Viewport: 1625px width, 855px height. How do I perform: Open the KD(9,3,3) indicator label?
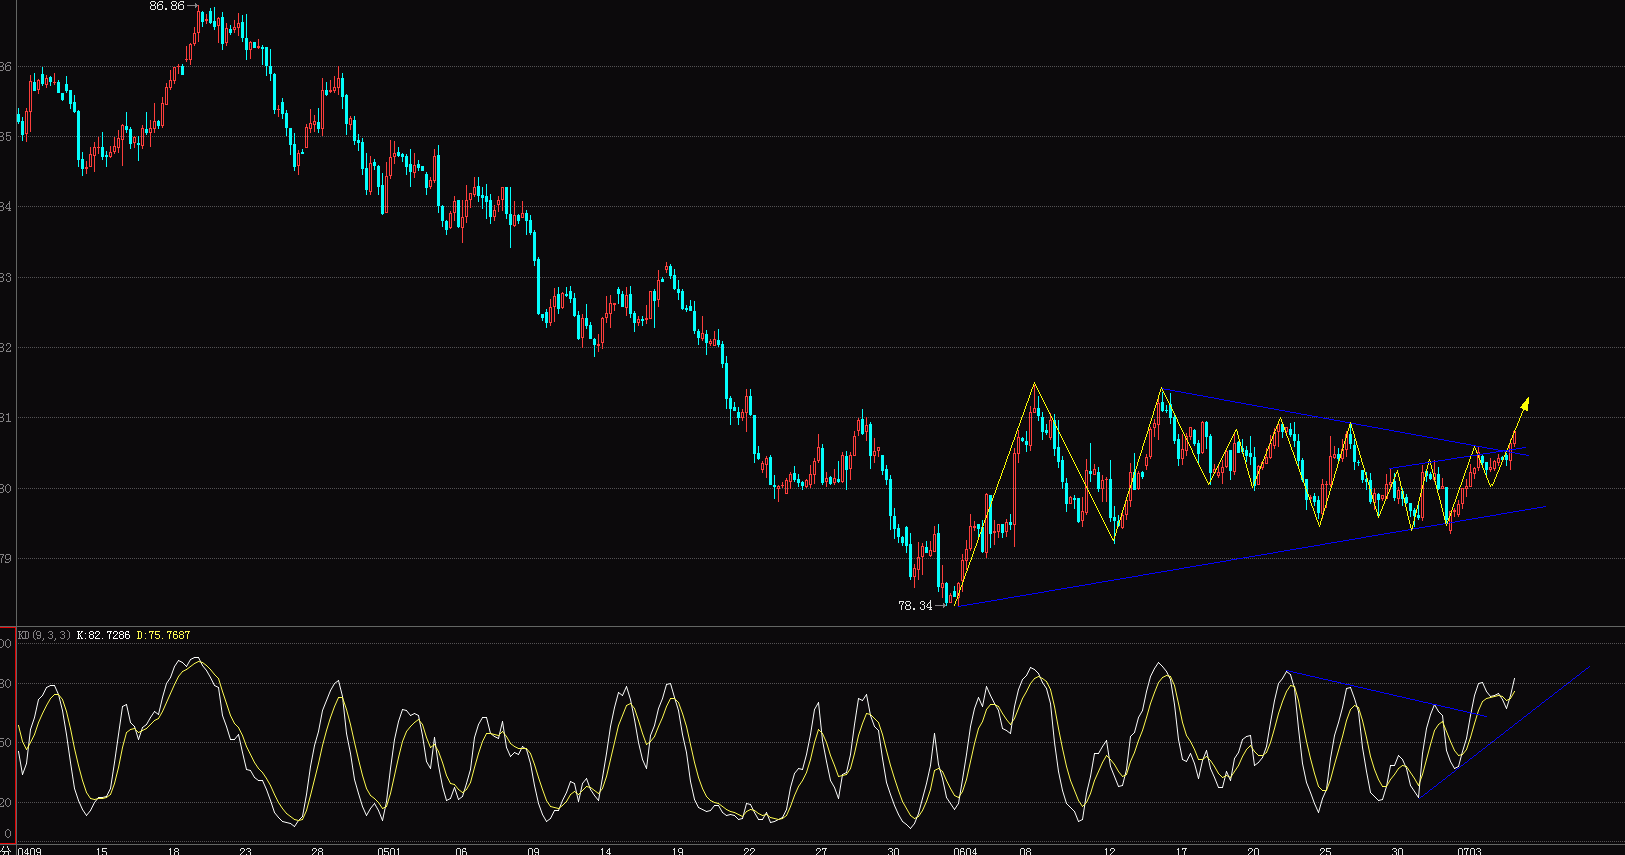(45, 635)
